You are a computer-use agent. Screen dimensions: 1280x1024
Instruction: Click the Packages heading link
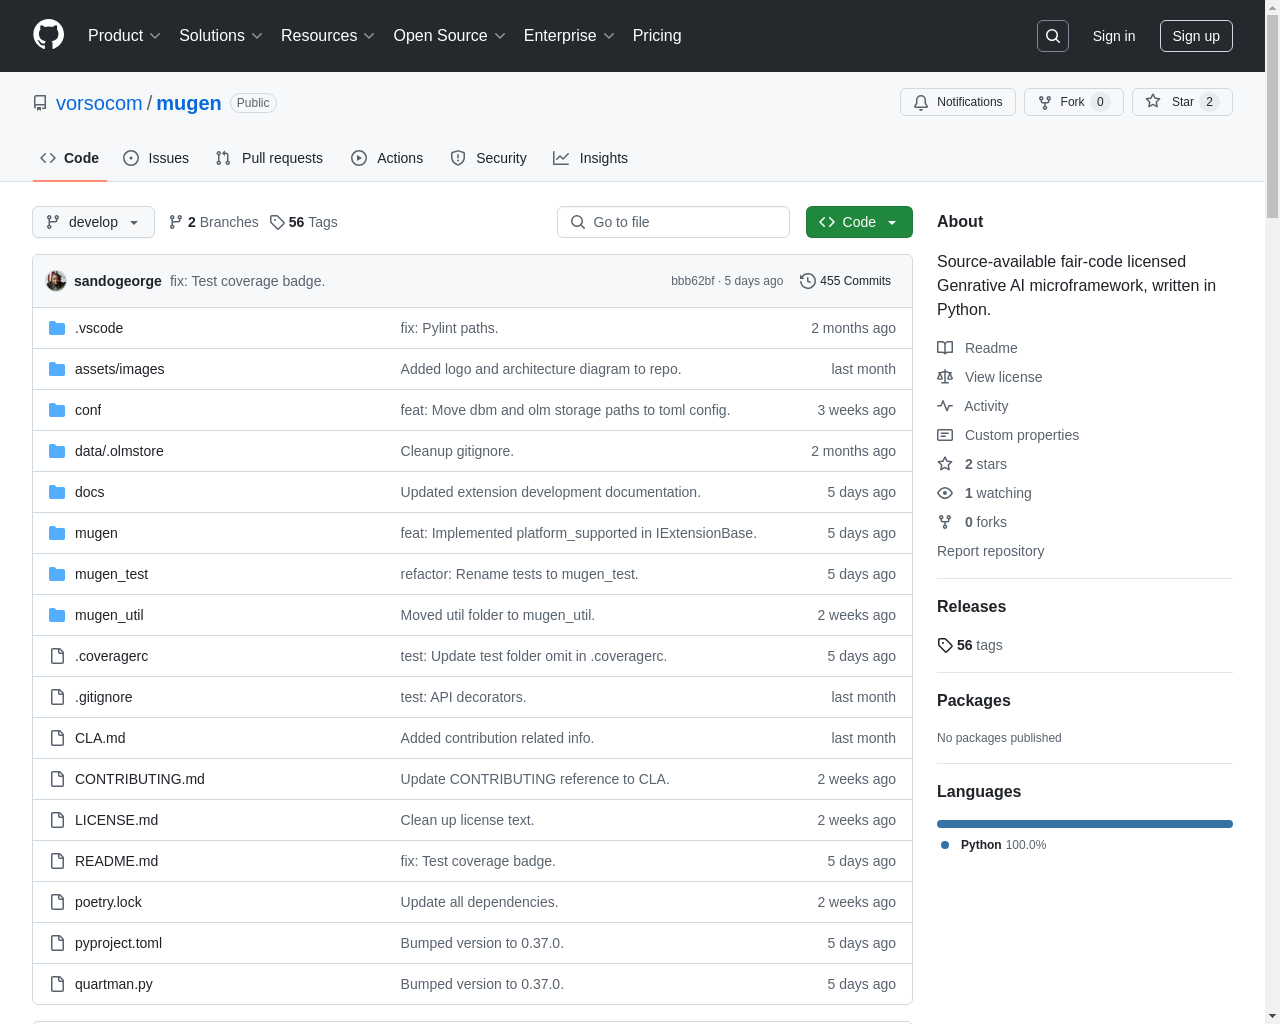point(973,701)
